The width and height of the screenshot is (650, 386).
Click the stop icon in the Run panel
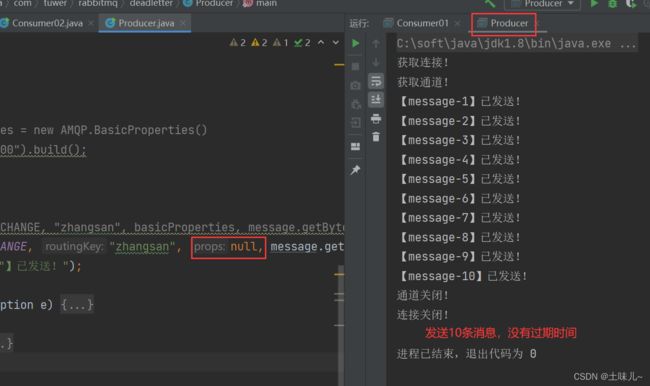tap(355, 66)
